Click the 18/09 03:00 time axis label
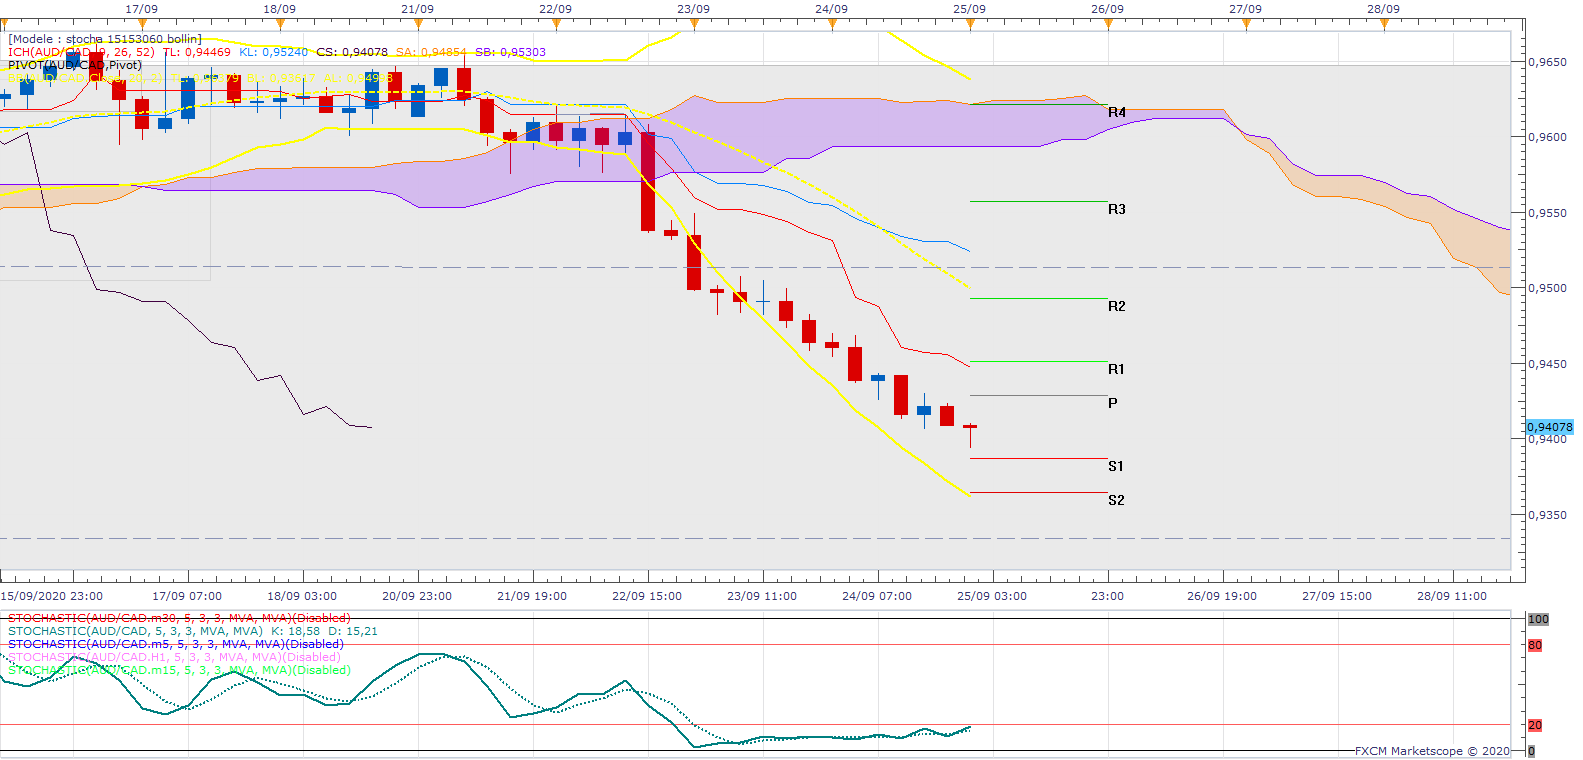 click(302, 596)
